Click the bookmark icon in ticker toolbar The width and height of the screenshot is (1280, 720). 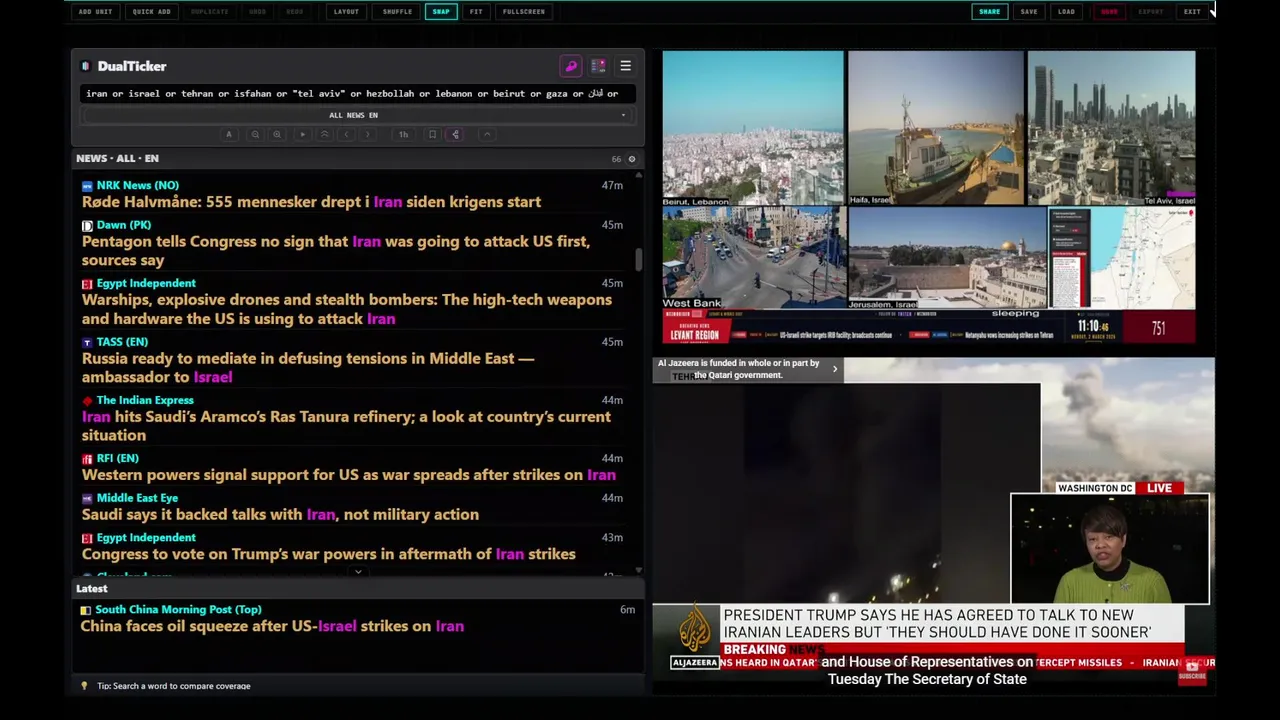click(x=432, y=134)
